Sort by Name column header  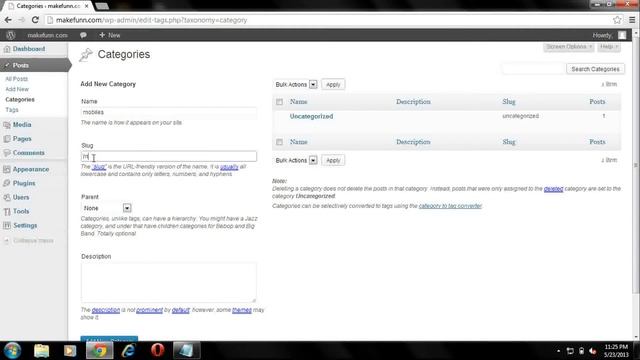pyautogui.click(x=298, y=102)
